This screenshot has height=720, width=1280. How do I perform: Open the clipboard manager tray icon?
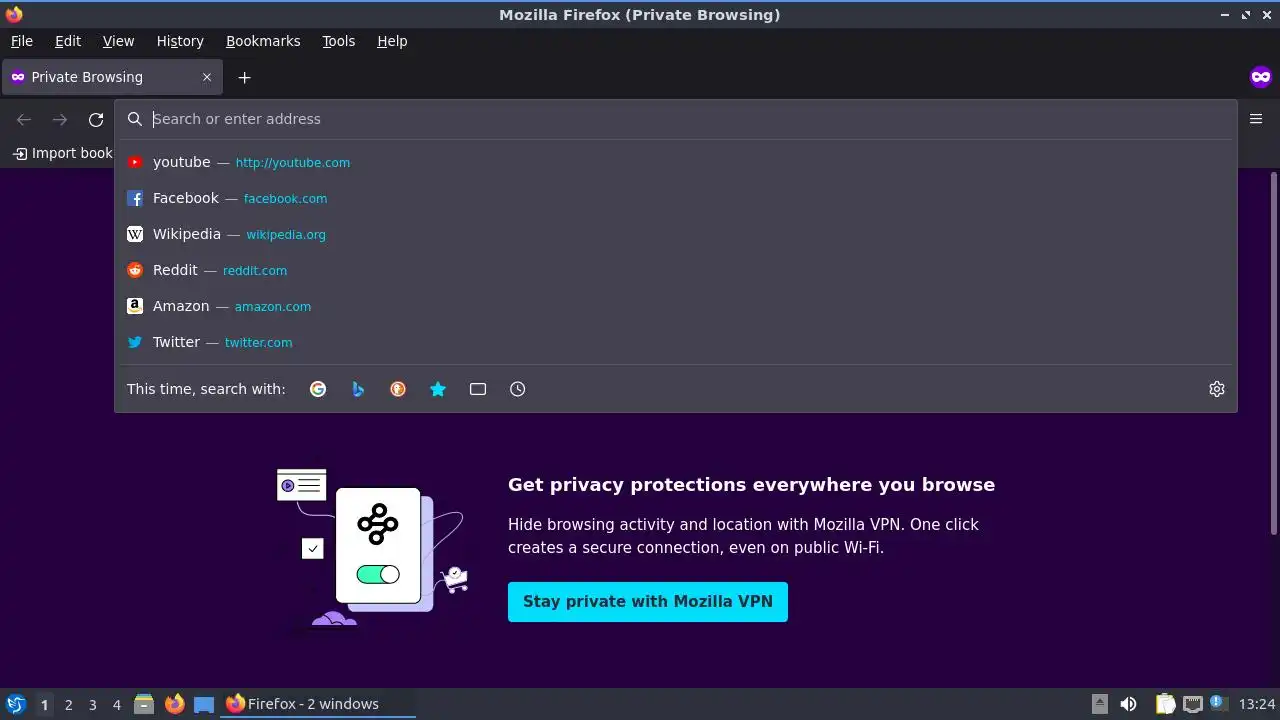[x=1165, y=704]
